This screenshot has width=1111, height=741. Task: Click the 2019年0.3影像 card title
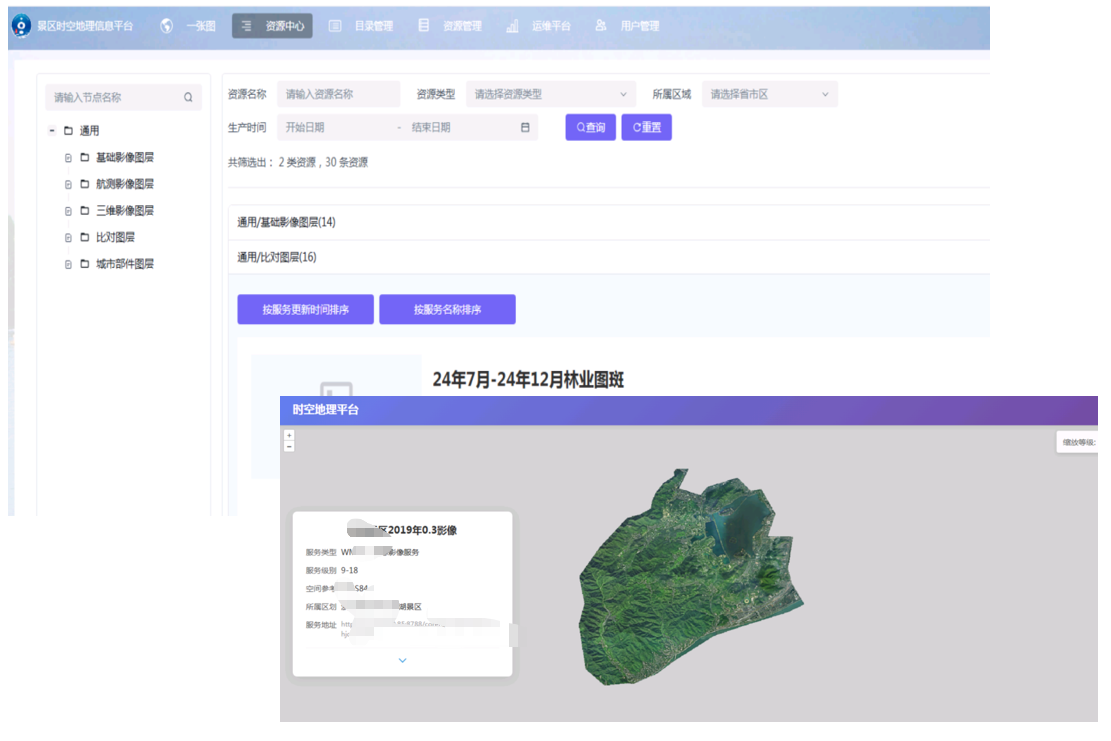(x=402, y=530)
